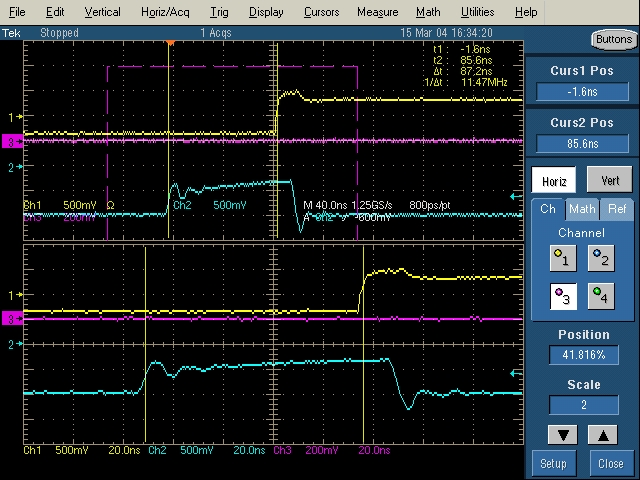Click the upper 'Ch2 500mV' readout
Viewport: 640px width, 480px height.
pos(209,205)
